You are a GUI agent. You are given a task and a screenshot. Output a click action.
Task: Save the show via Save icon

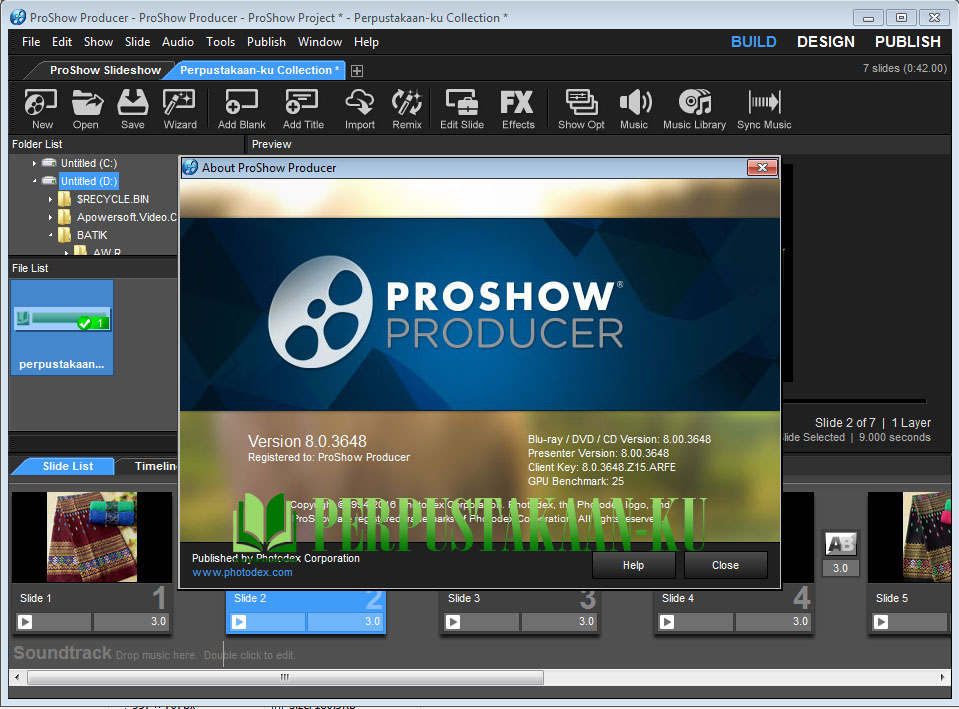point(133,109)
